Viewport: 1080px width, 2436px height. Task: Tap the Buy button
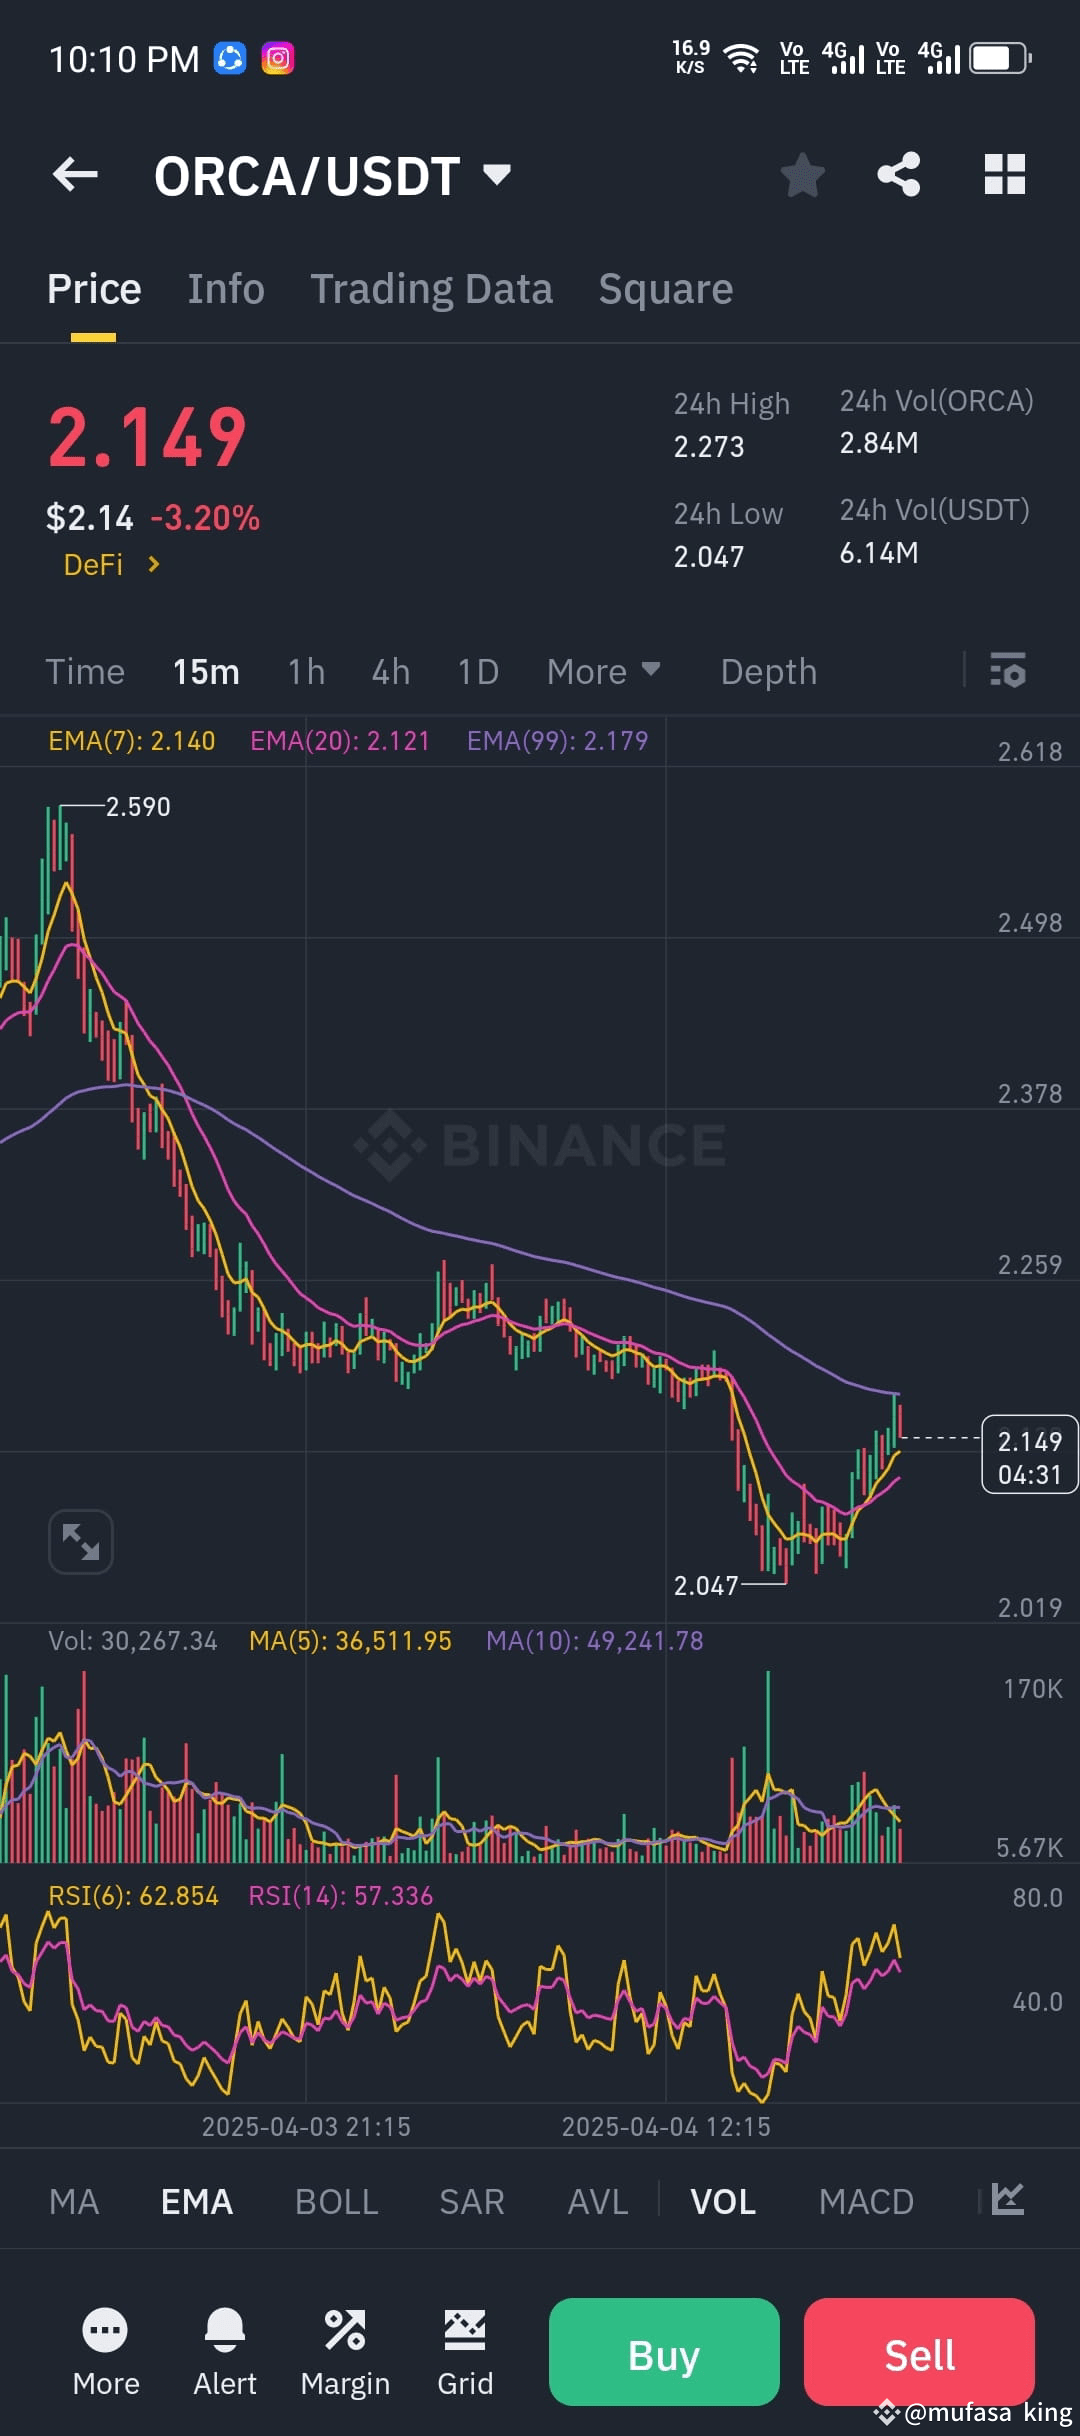click(664, 2352)
